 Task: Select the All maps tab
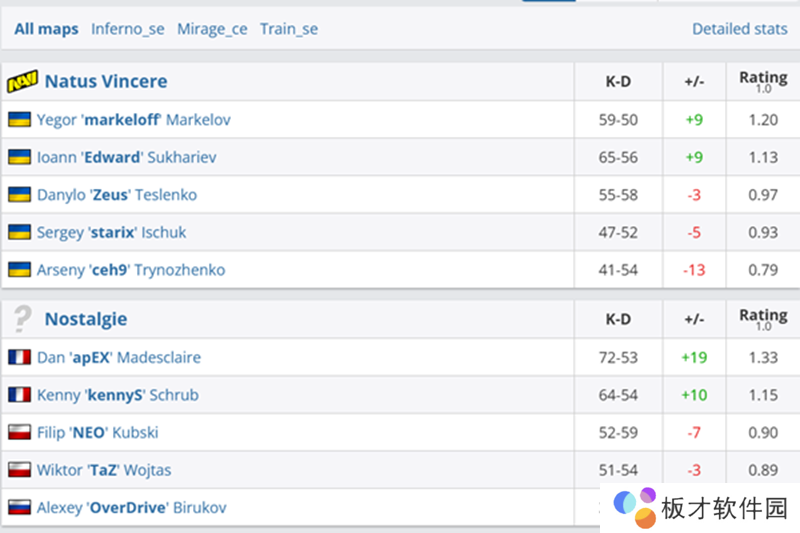(x=46, y=29)
